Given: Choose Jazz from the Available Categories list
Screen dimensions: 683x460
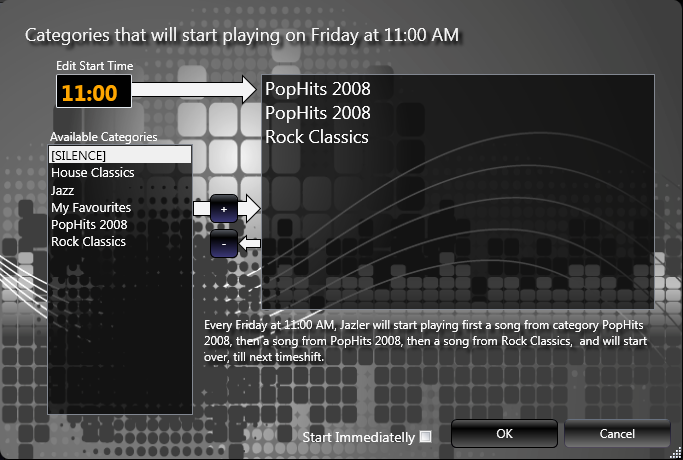Looking at the screenshot, I should (63, 190).
